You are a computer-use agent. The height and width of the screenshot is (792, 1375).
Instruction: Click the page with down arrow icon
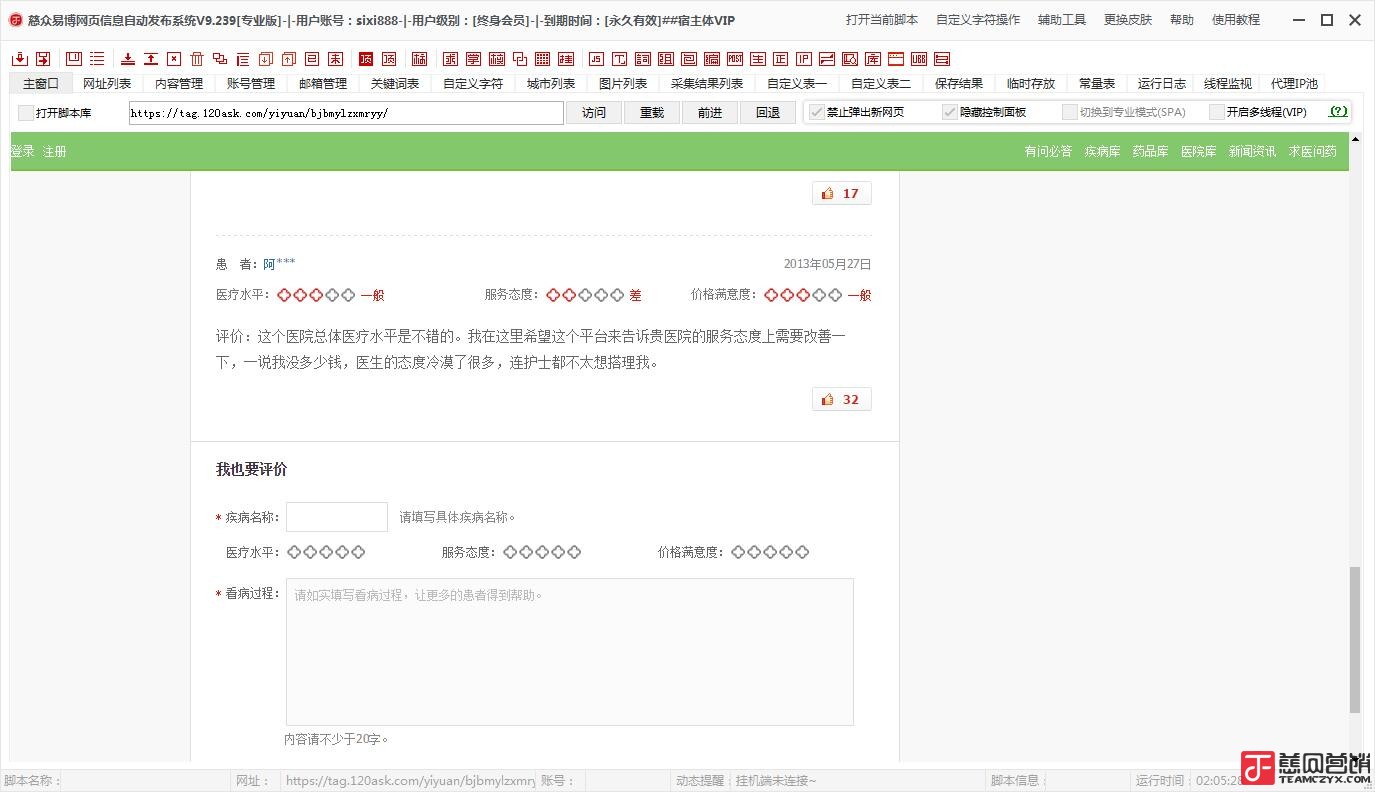coord(266,59)
